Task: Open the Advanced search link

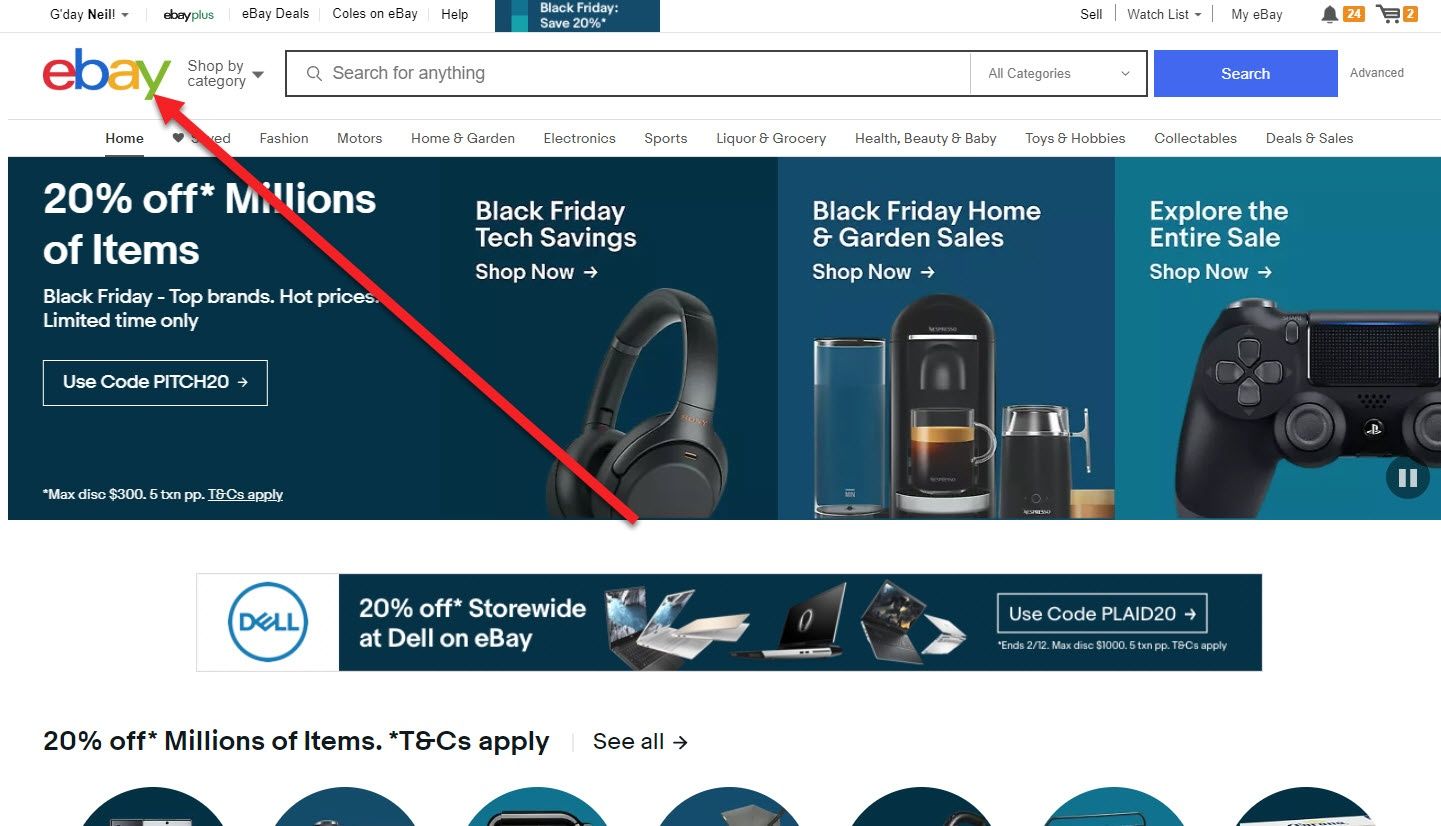Action: click(1376, 73)
